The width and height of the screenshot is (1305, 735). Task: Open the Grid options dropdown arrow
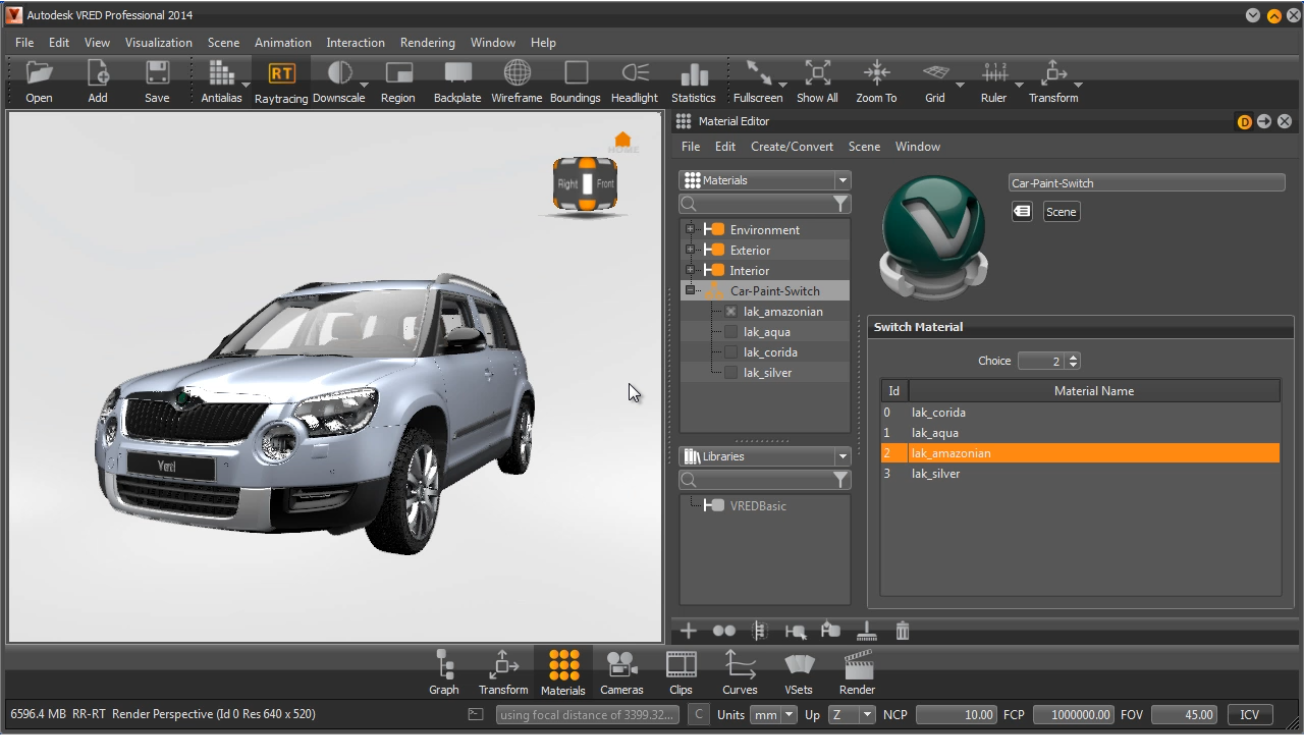960,85
